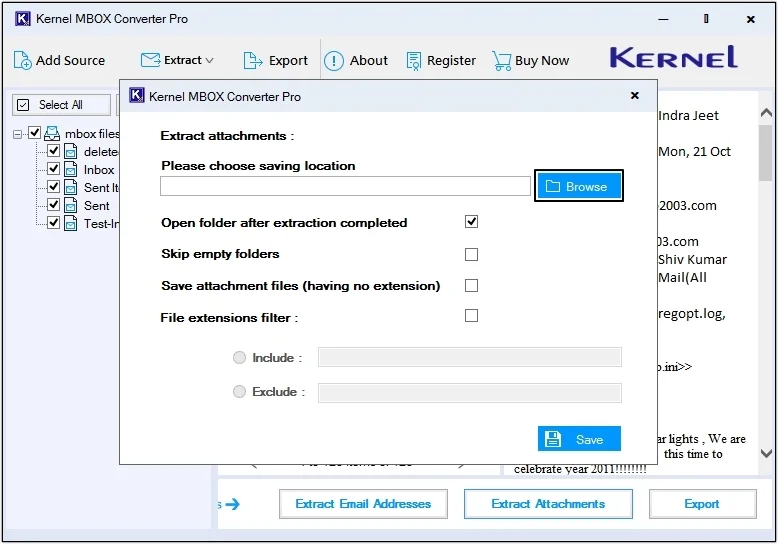Uncheck the mbox files root checkbox
779x545 pixels.
pyautogui.click(x=34, y=133)
